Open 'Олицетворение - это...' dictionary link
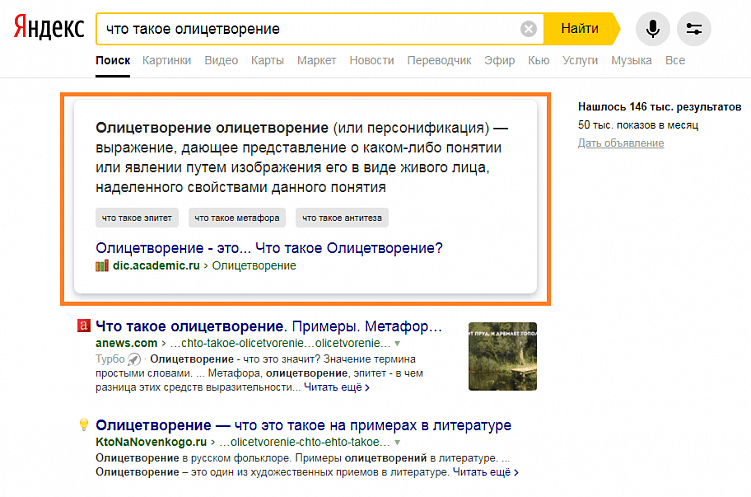Screen dimensions: 751x497 [x=269, y=247]
